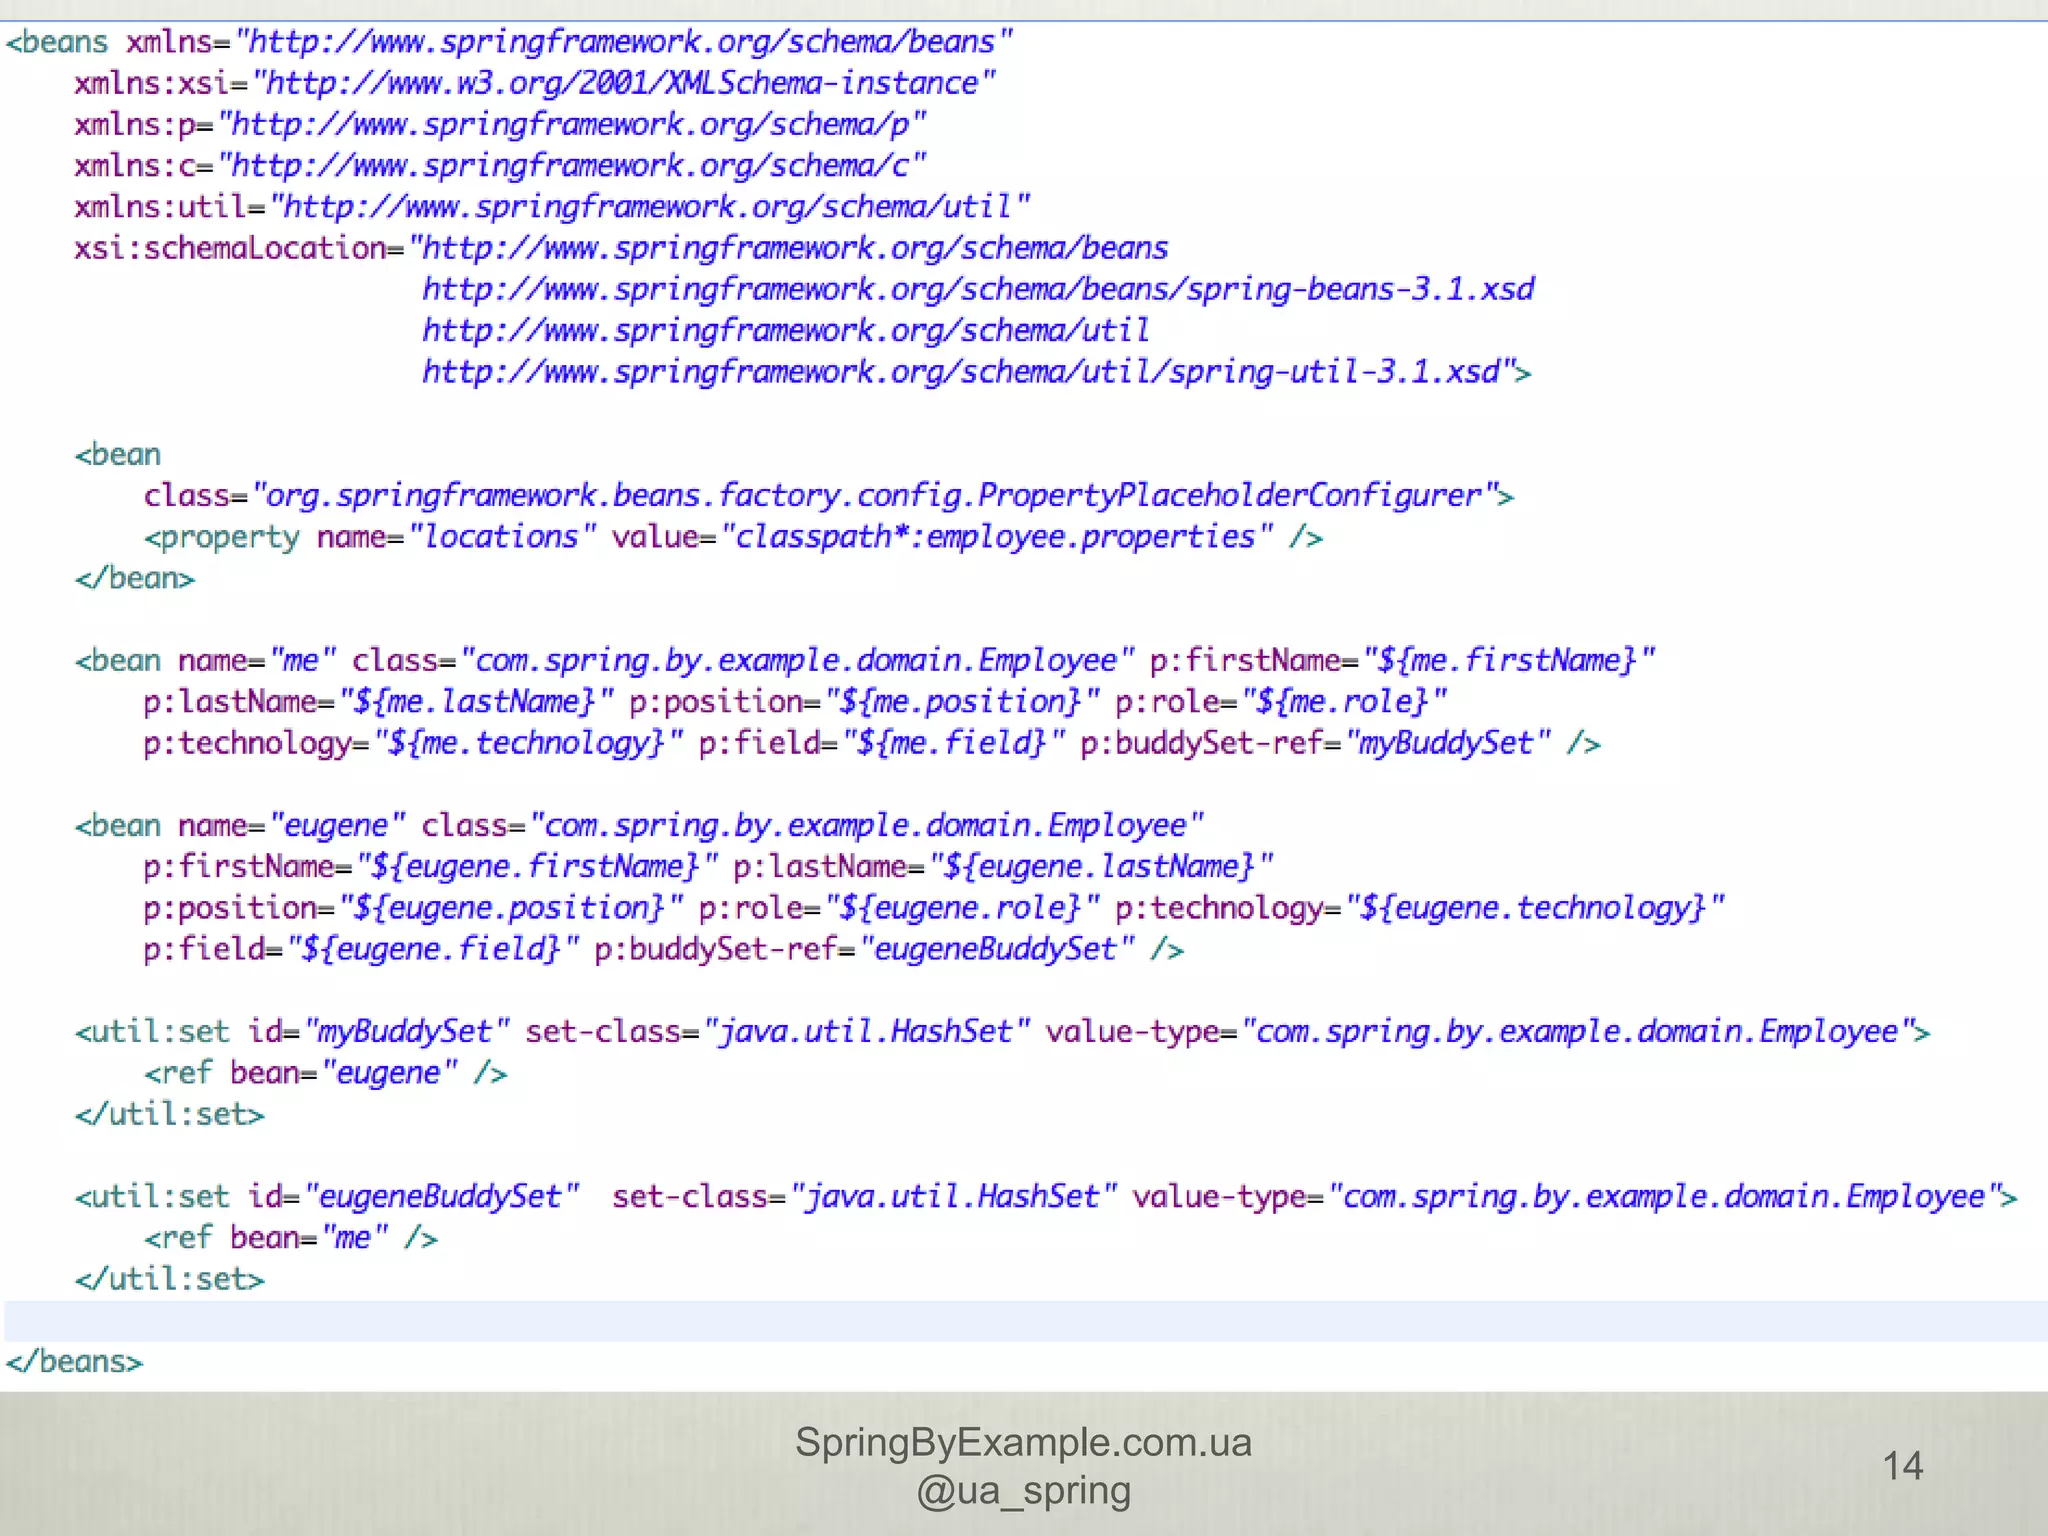Image resolution: width=2048 pixels, height=1536 pixels.
Task: Click the "locations" property name value
Action: 503,537
